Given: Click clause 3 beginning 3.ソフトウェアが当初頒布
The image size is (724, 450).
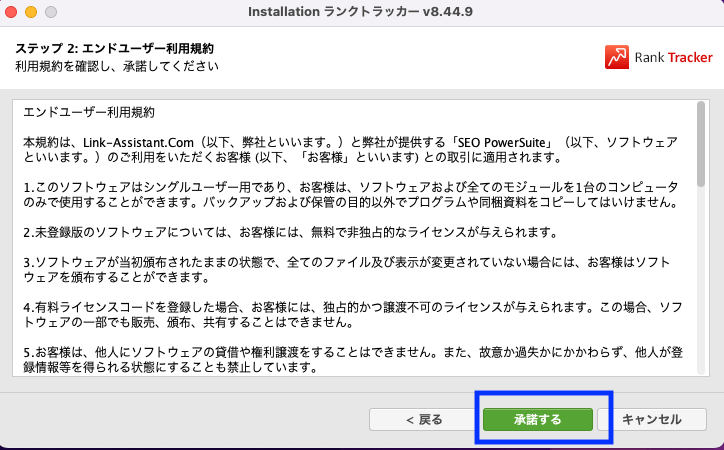Looking at the screenshot, I should point(347,270).
